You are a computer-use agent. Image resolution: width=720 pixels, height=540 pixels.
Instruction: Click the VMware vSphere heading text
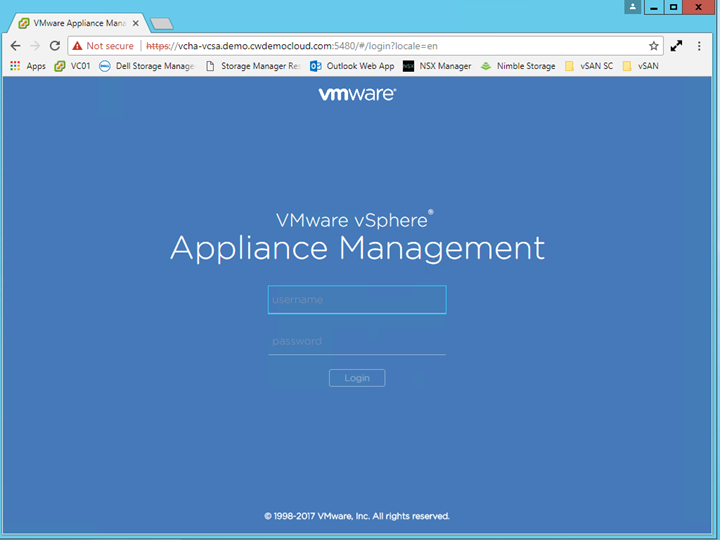354,220
